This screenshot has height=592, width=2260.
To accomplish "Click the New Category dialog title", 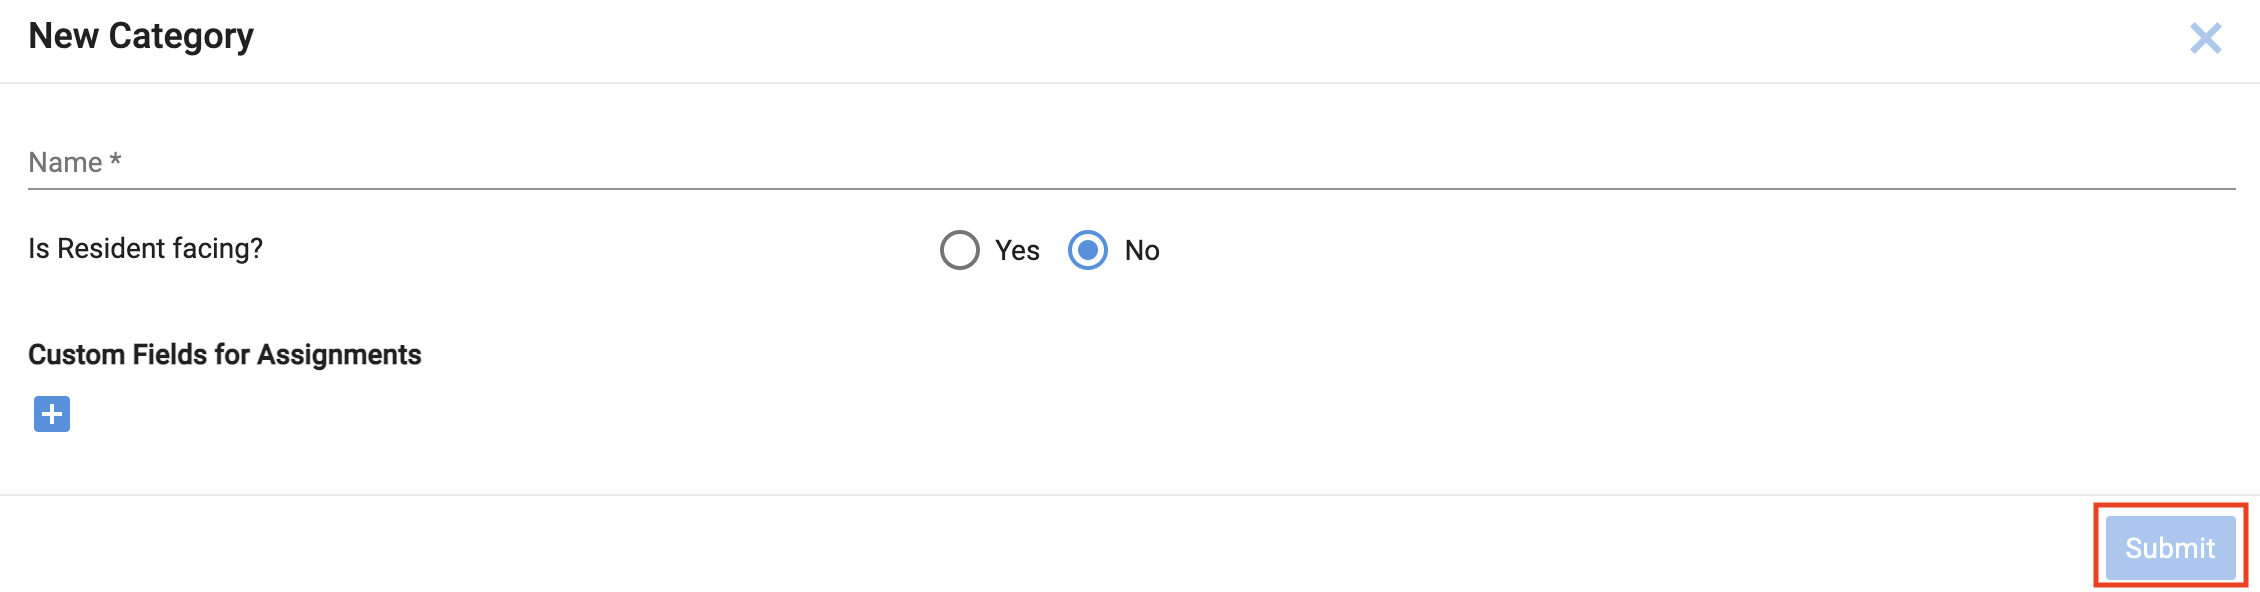I will pos(141,36).
